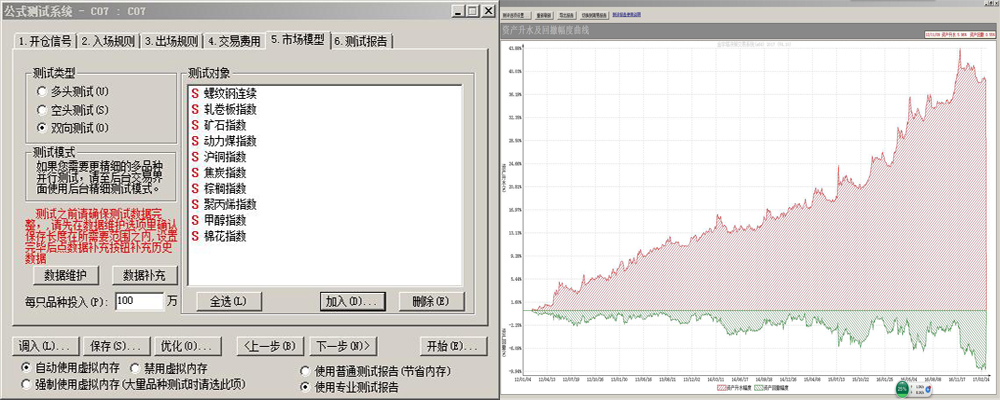The image size is (1000, 400).
Task: Click the green 25% memory widget
Action: [901, 387]
